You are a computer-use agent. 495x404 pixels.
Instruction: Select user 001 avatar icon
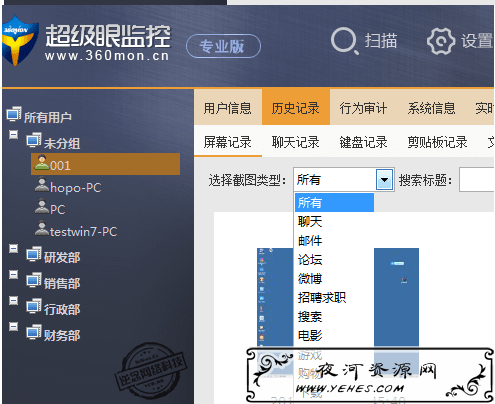[42, 163]
